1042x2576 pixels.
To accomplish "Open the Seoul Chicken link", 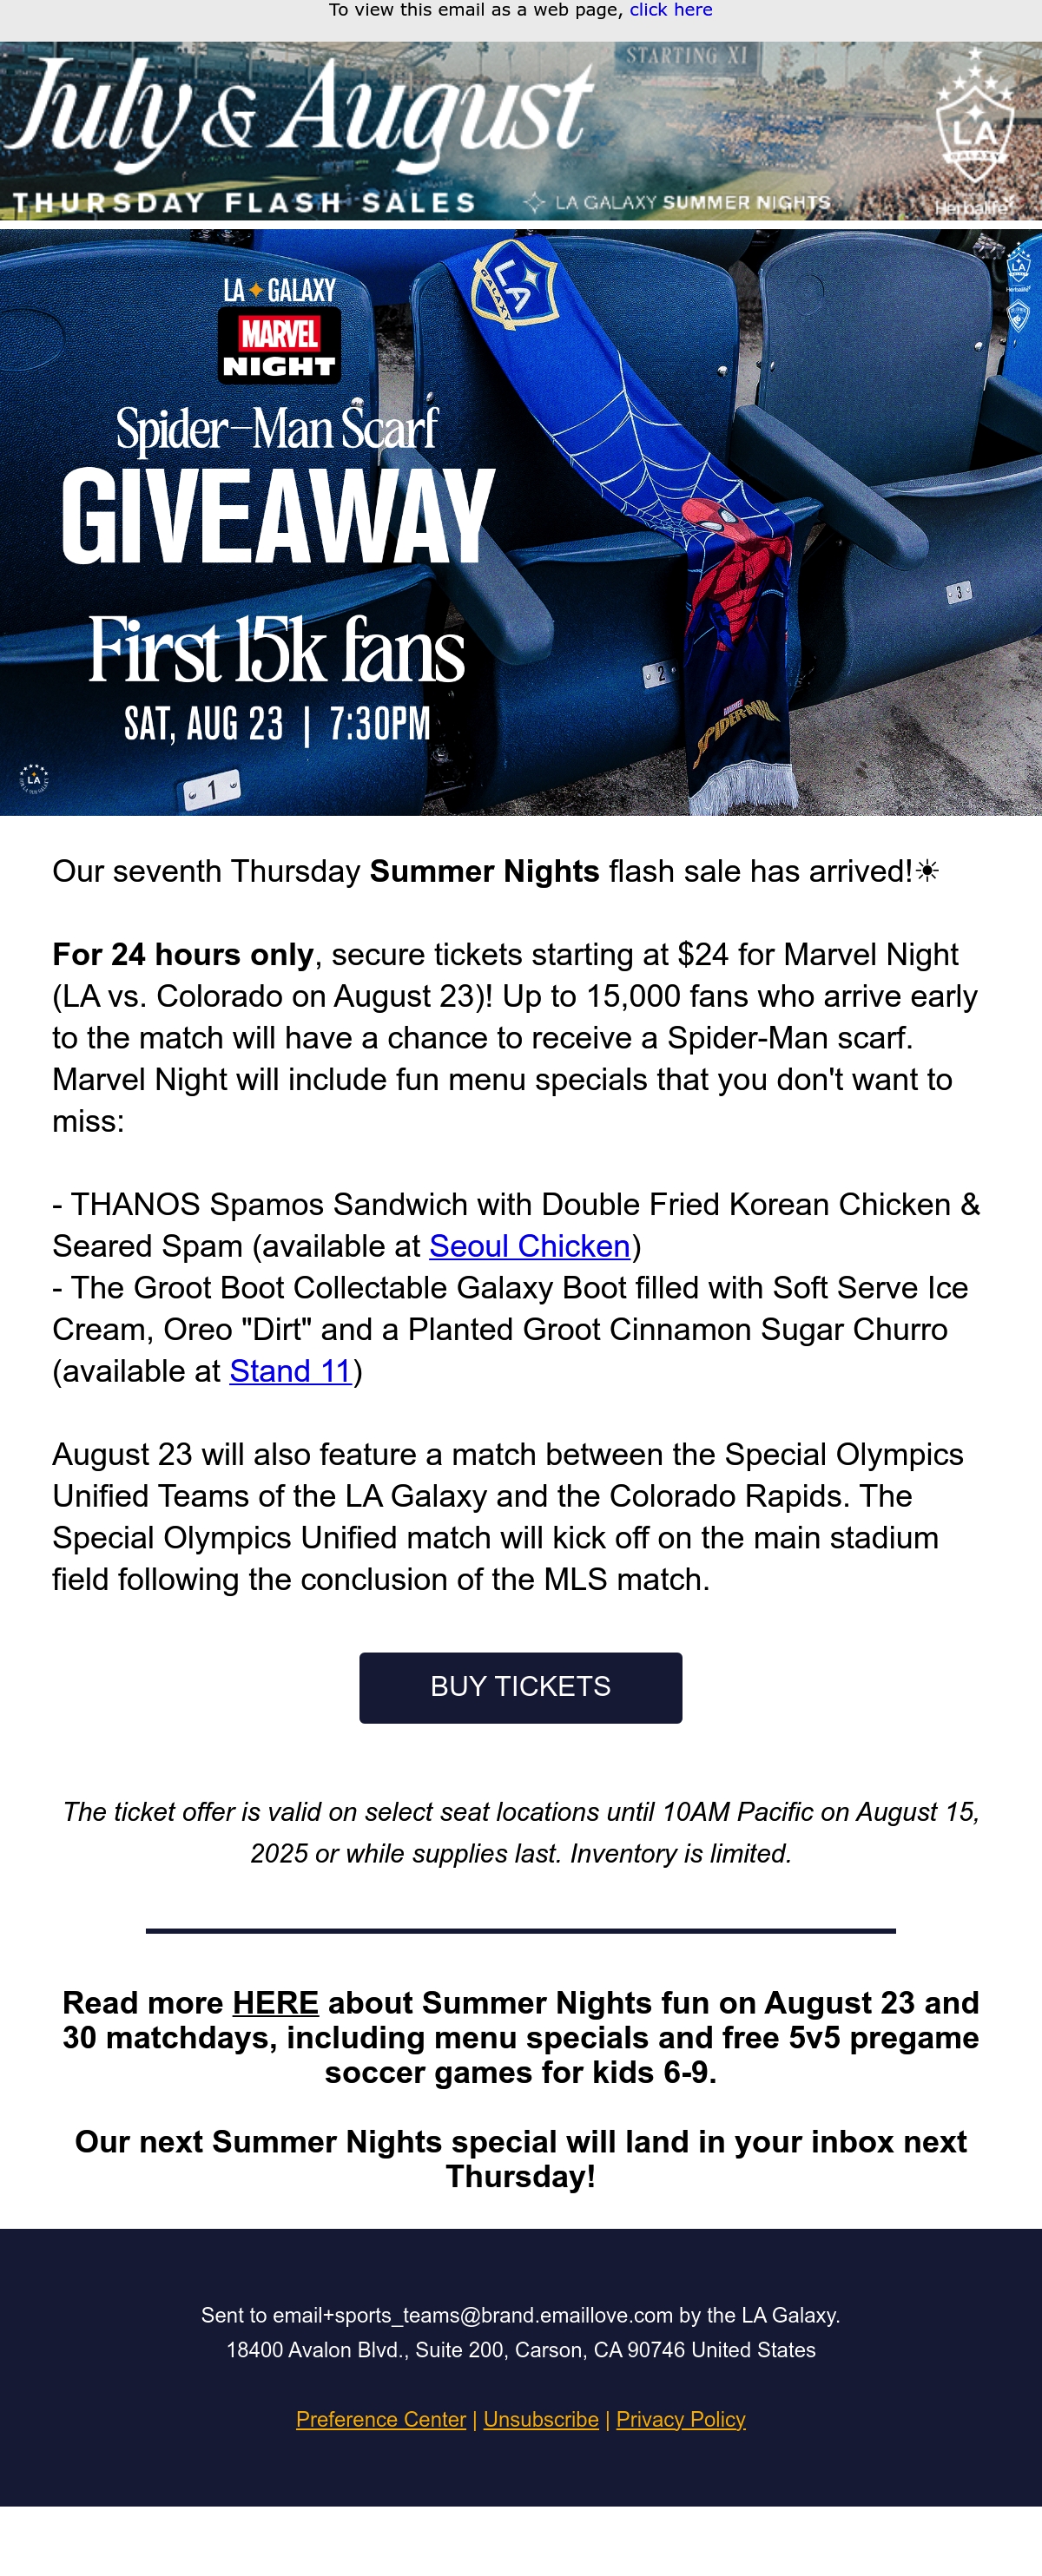I will click(529, 1246).
